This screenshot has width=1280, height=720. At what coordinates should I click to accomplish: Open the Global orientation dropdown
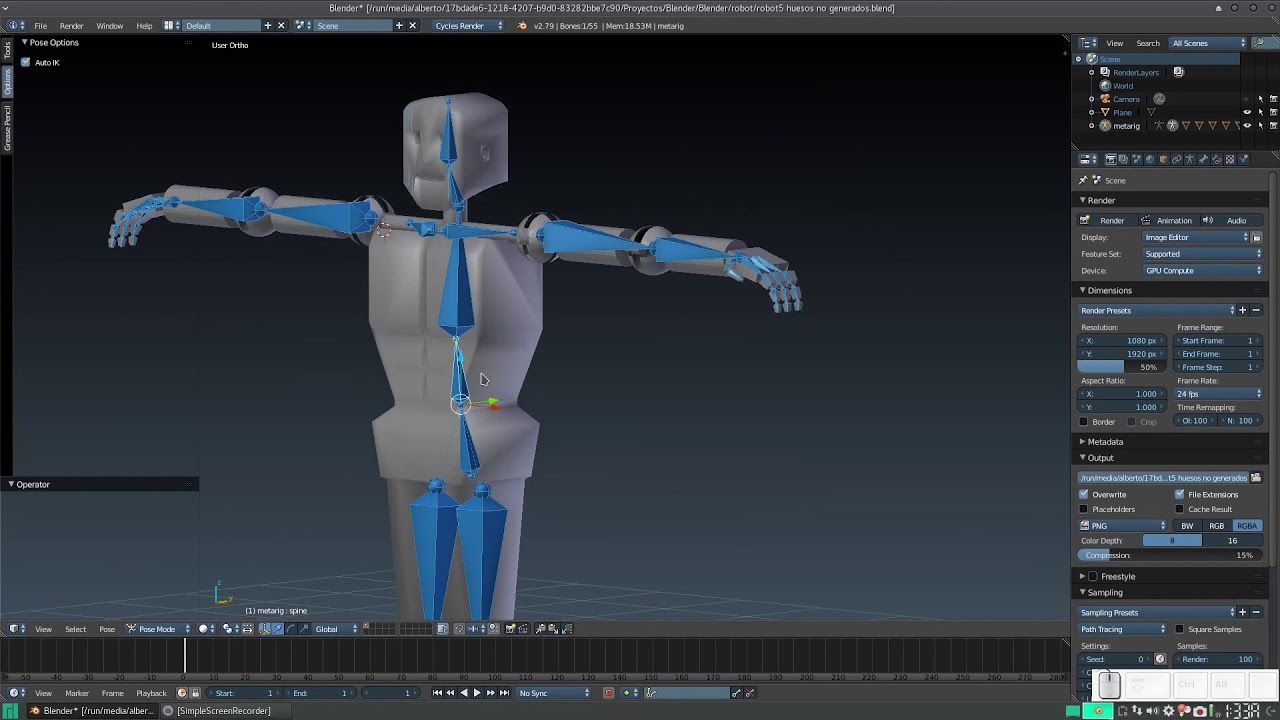[x=335, y=629]
